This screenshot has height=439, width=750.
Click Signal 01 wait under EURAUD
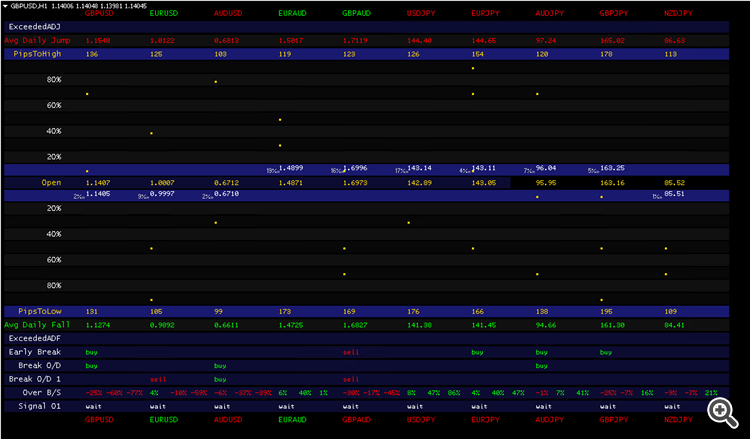286,406
